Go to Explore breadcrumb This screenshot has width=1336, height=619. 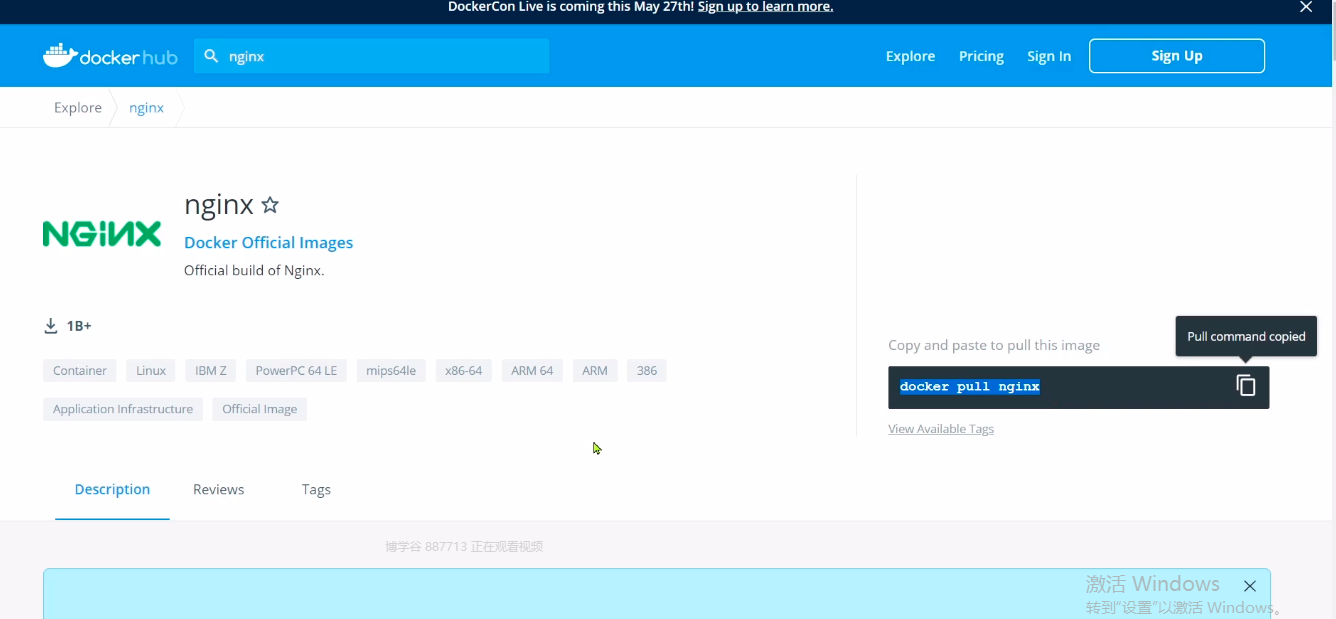coord(78,107)
